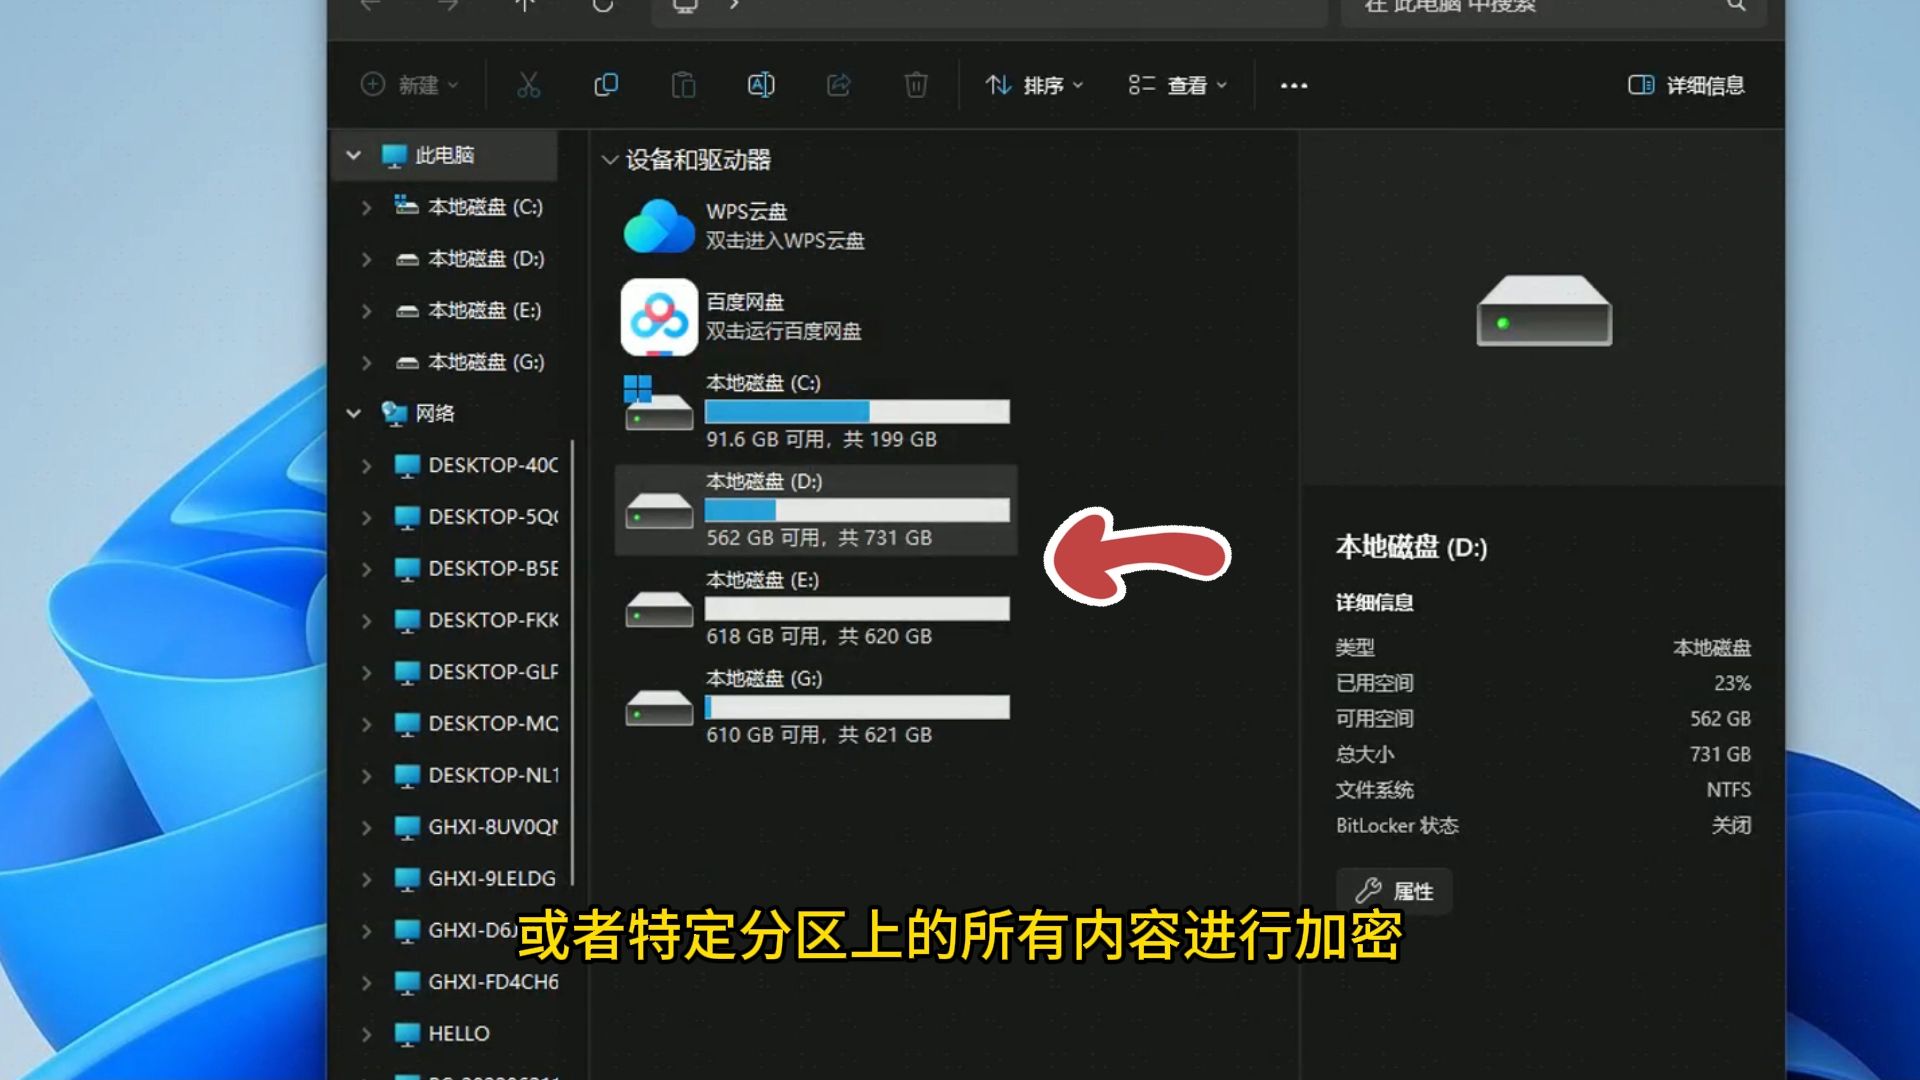Image resolution: width=1920 pixels, height=1080 pixels.
Task: Click the sidebar vertical scrollbar
Action: point(573,662)
